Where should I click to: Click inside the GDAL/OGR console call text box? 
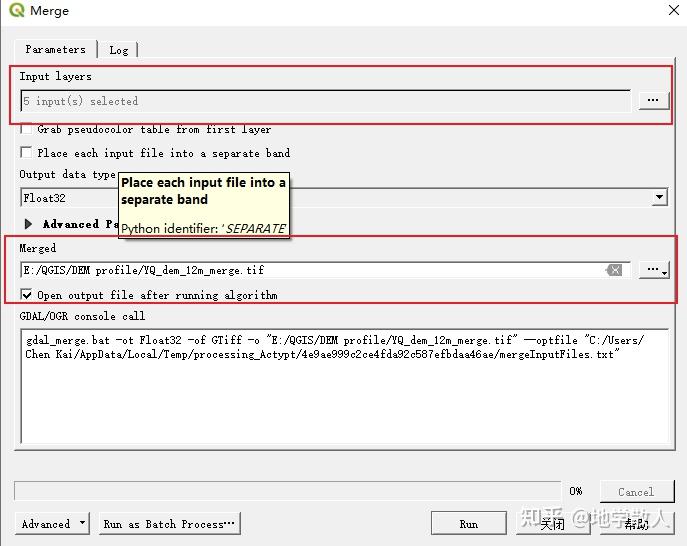coord(344,386)
